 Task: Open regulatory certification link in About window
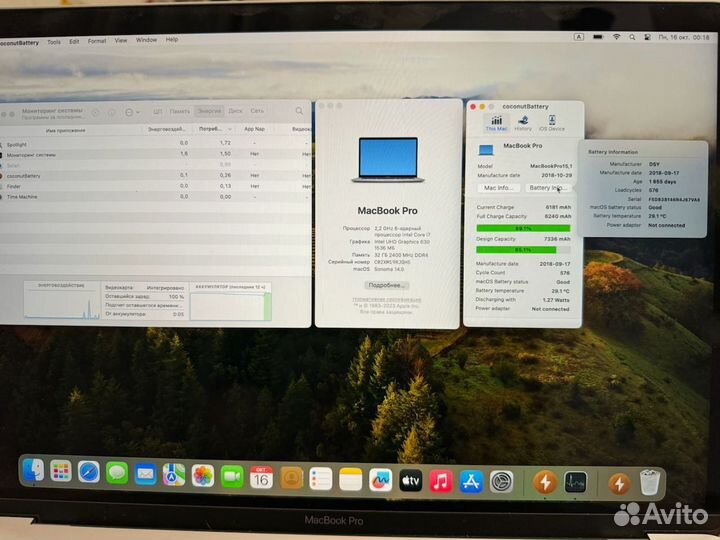click(x=387, y=299)
